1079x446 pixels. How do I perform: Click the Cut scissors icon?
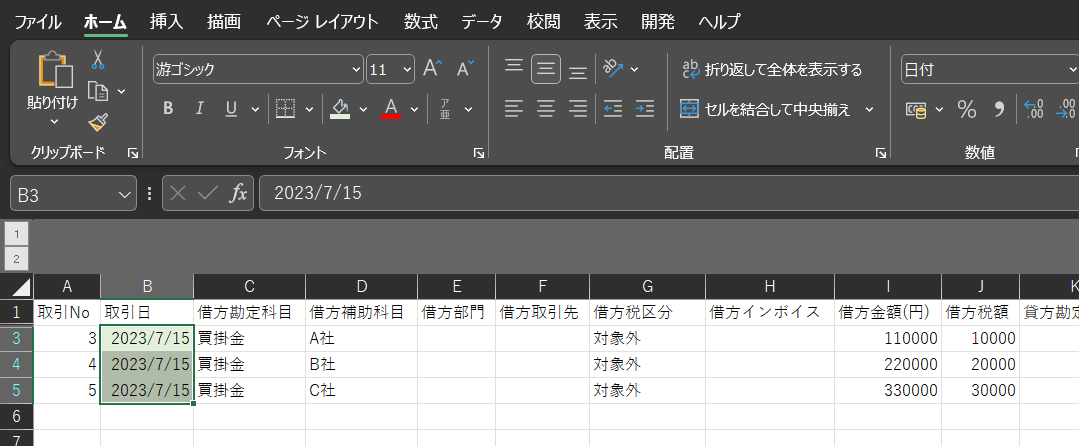click(x=98, y=61)
